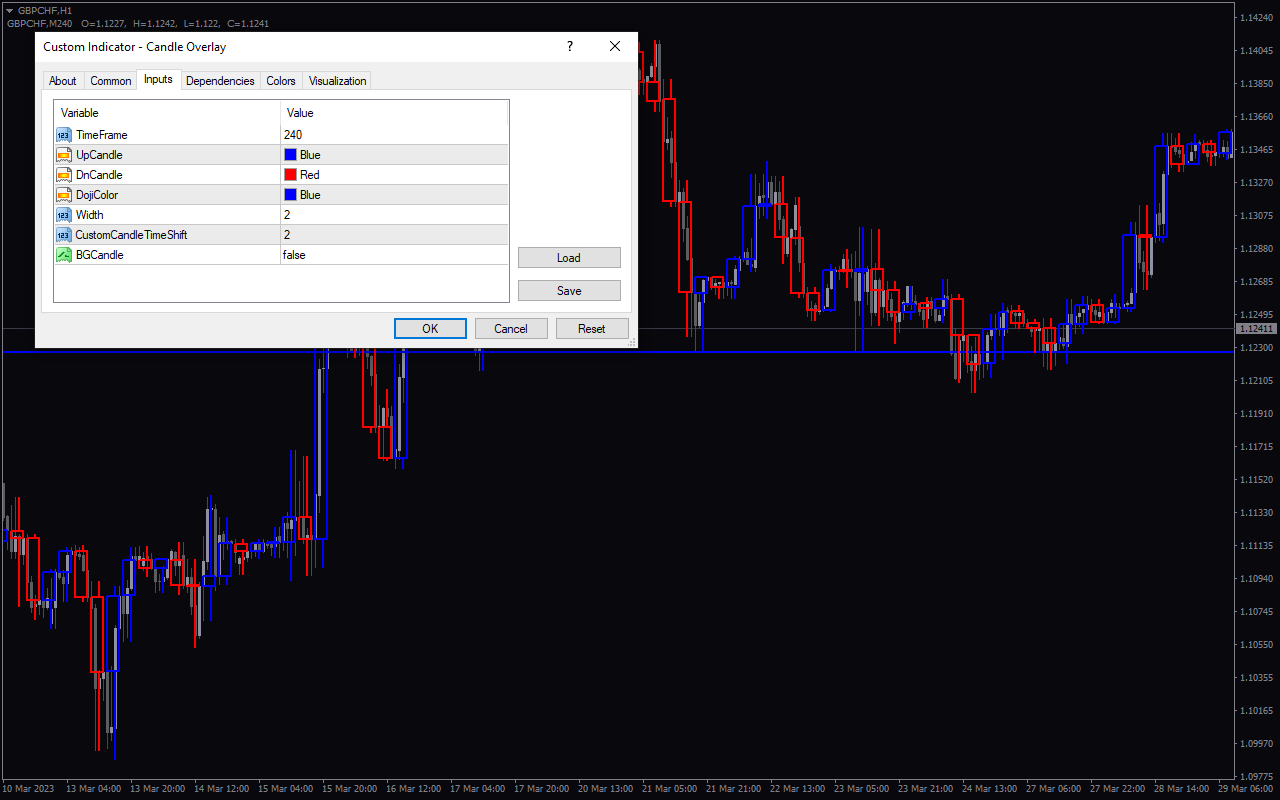
Task: Click the Reset button
Action: [x=592, y=329]
